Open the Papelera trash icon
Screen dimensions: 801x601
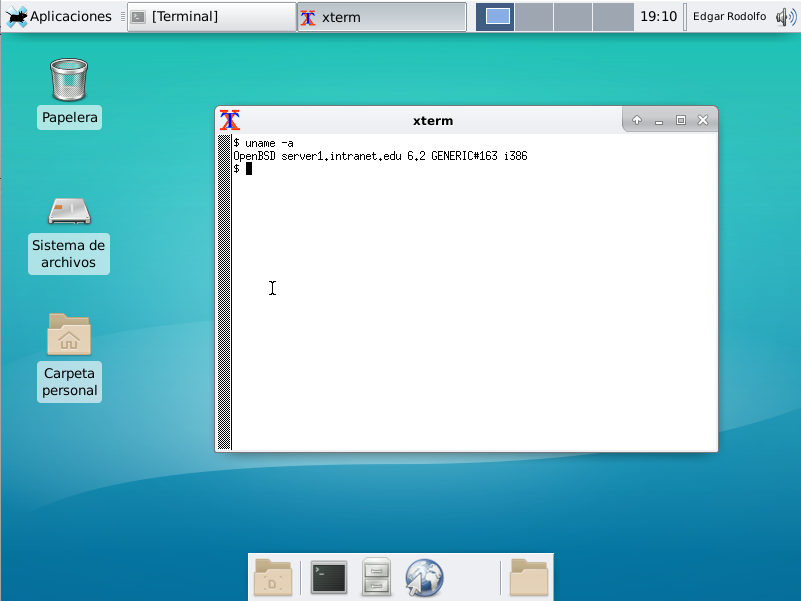(69, 78)
